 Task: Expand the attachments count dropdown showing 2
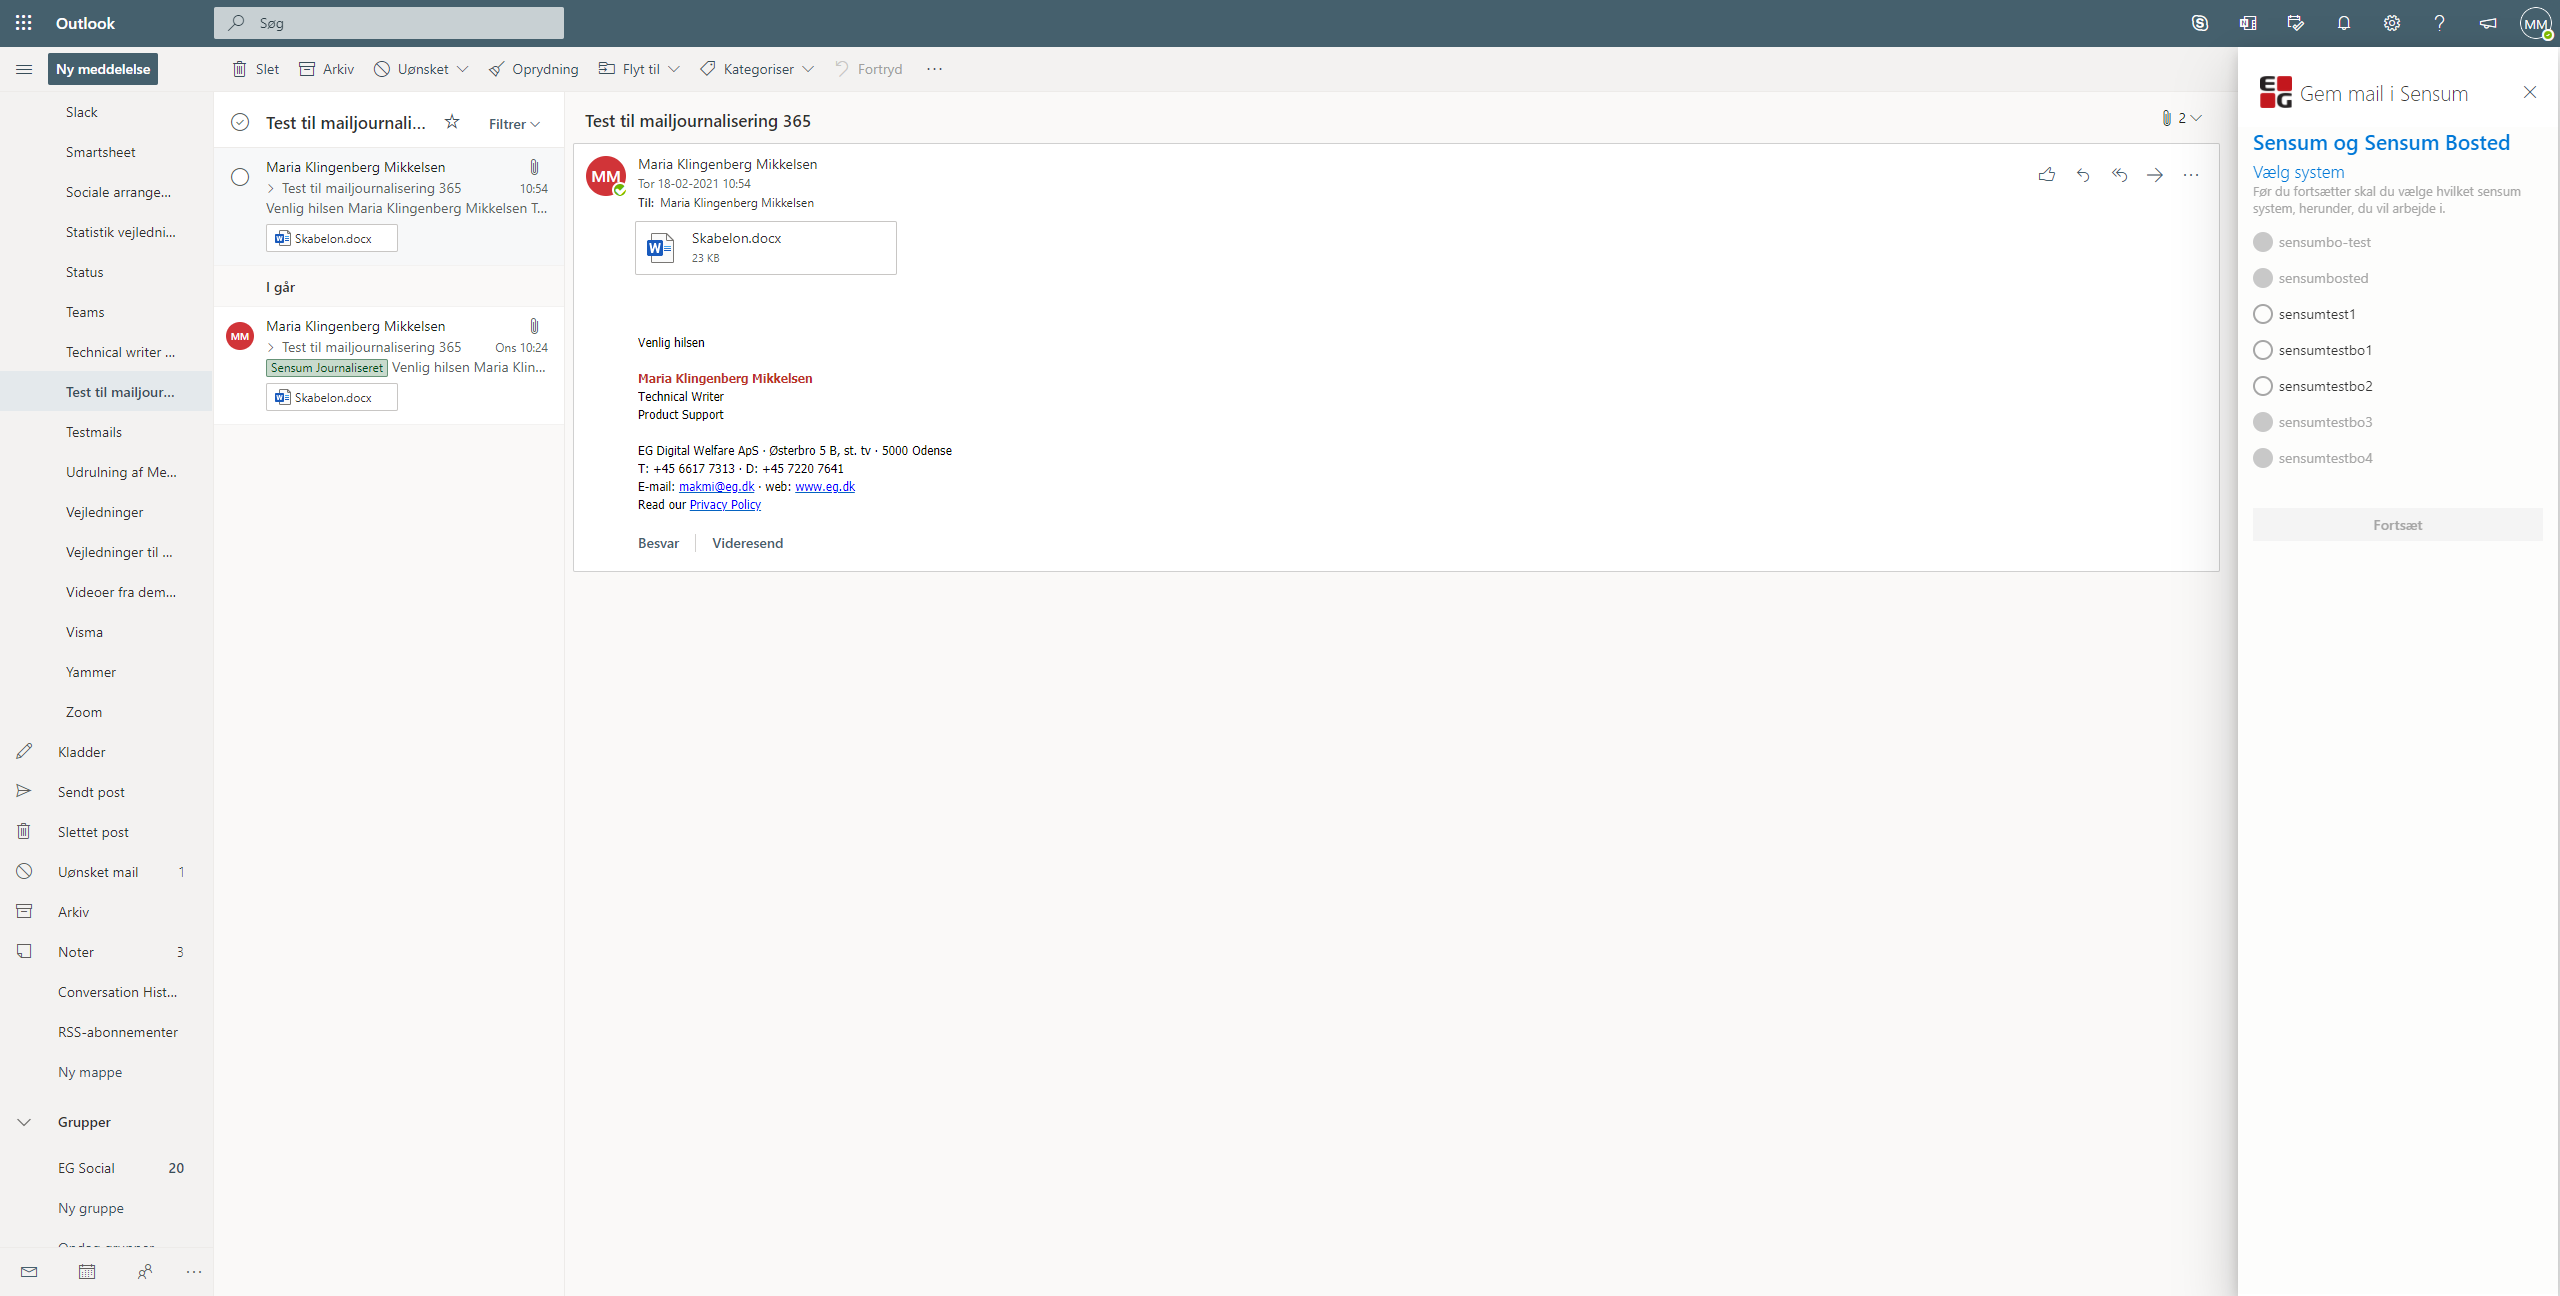click(x=2181, y=118)
